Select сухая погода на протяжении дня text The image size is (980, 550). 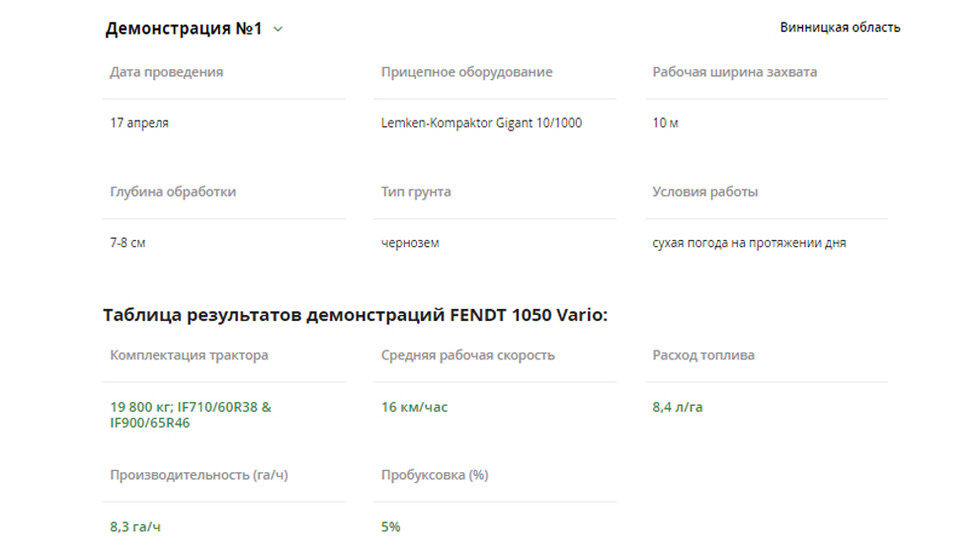coord(749,242)
